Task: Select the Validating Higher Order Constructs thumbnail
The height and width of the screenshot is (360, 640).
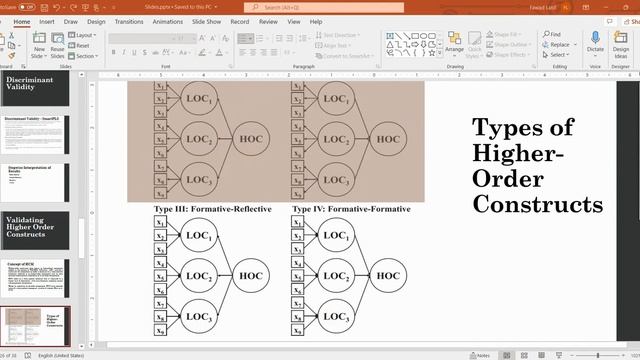Action: [x=35, y=230]
